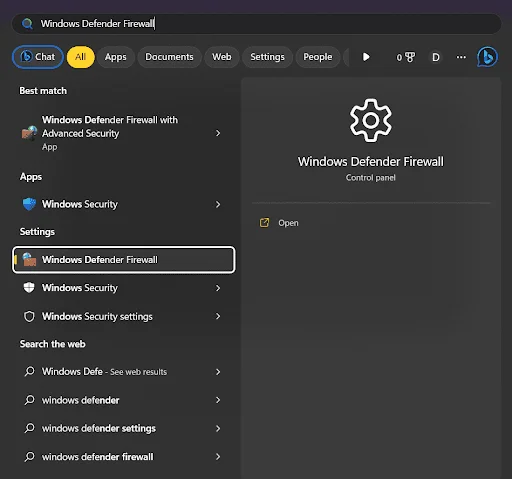Click the Open external-link icon
512x479 pixels.
click(x=264, y=222)
